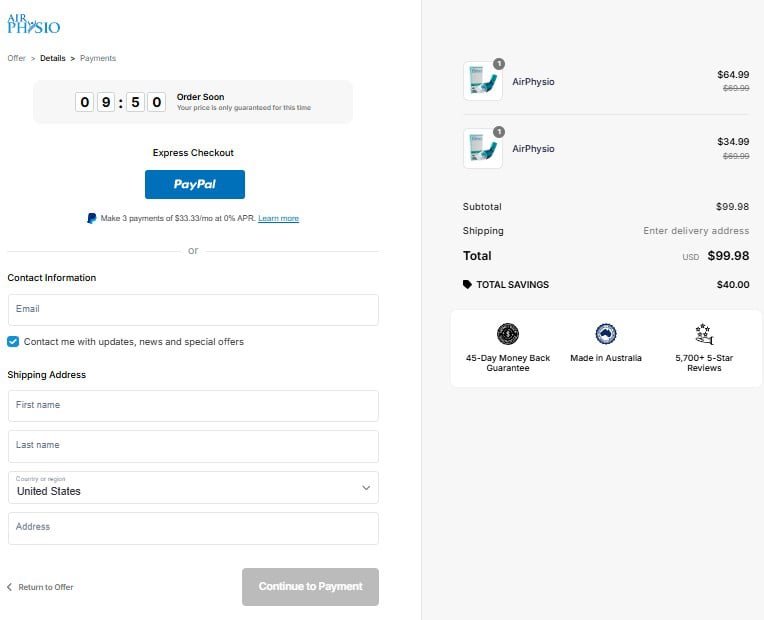The image size is (764, 620).
Task: Go to the Offer breadcrumb
Action: pyautogui.click(x=17, y=58)
